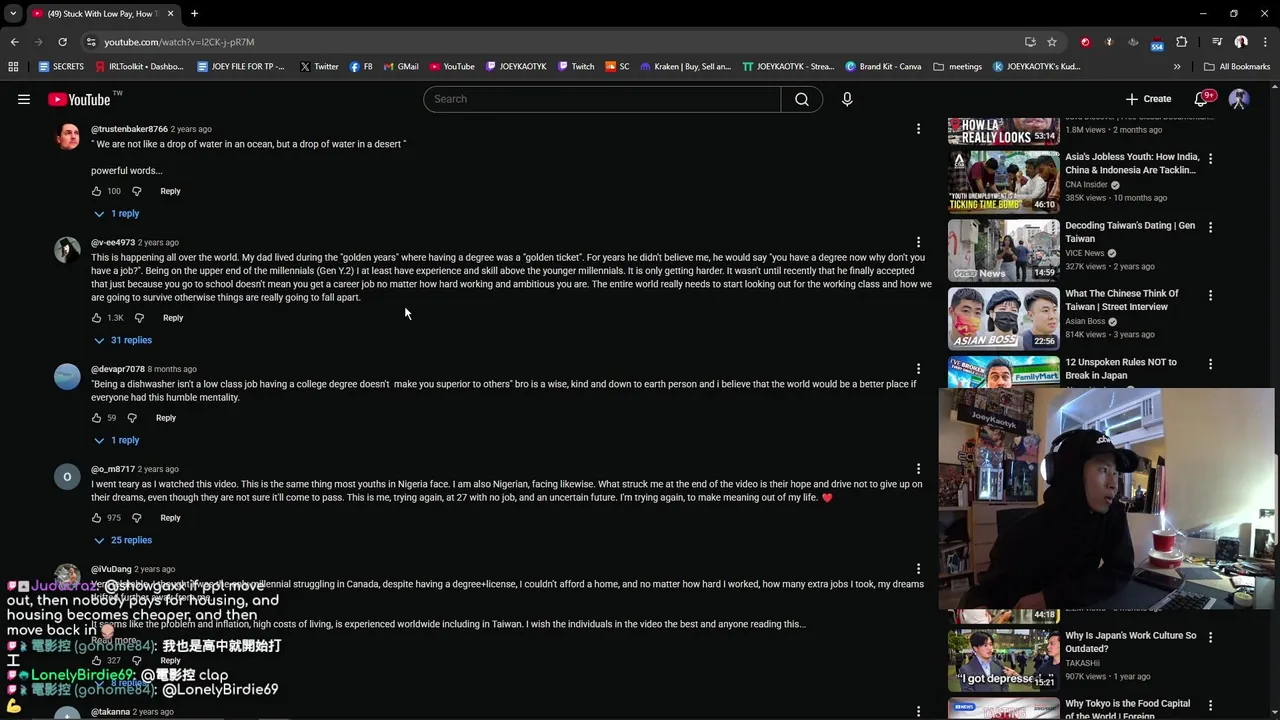Open the tab search dropdown arrow
Viewport: 1280px width, 720px height.
[13, 14]
